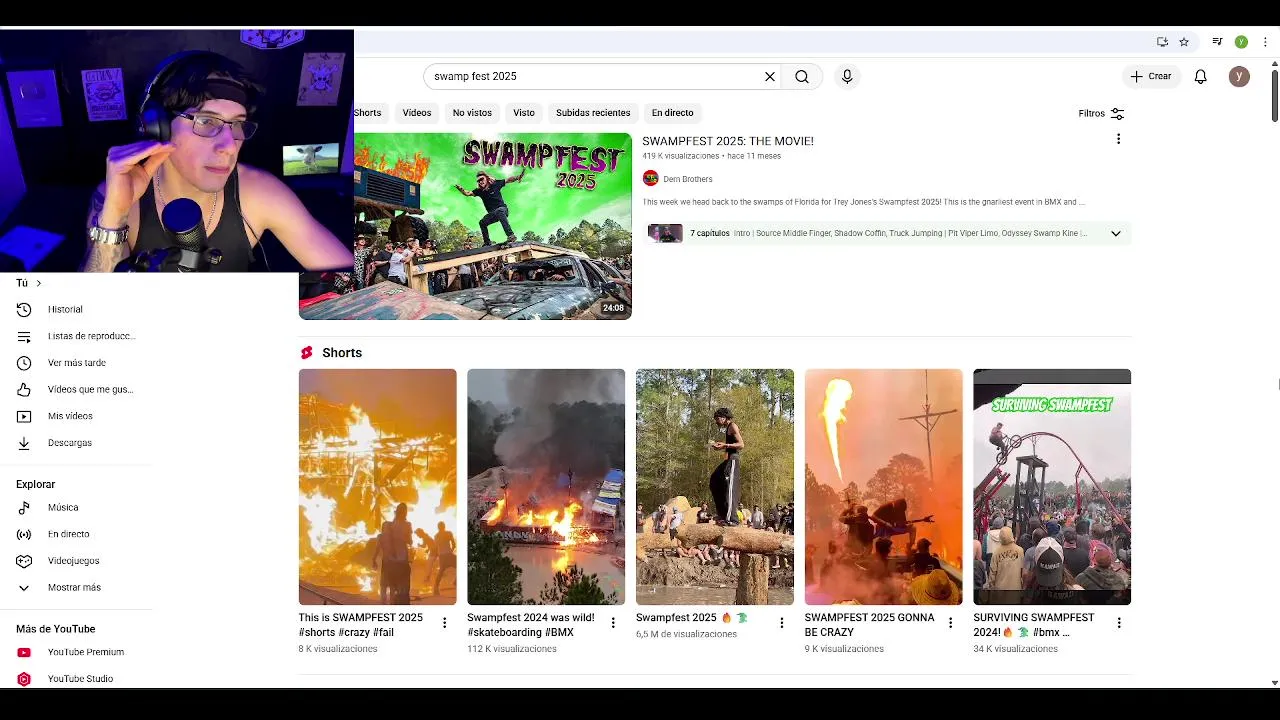Click the magnifying glass search button
This screenshot has width=1280, height=720.
pyautogui.click(x=802, y=76)
